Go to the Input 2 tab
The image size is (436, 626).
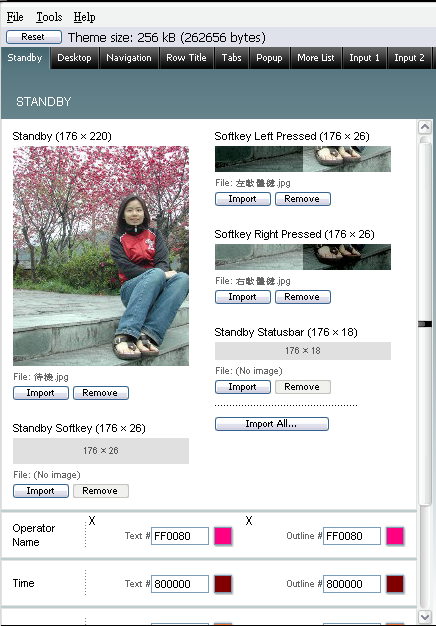(409, 58)
